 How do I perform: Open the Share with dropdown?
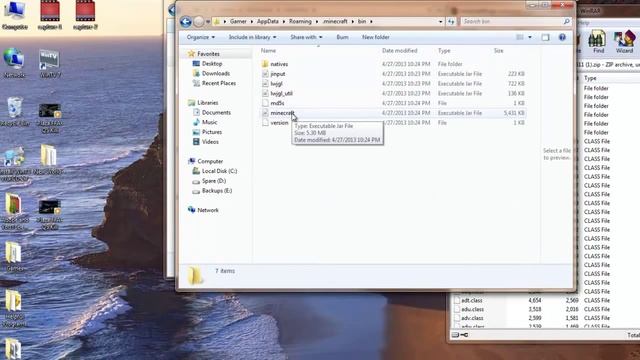tap(306, 37)
